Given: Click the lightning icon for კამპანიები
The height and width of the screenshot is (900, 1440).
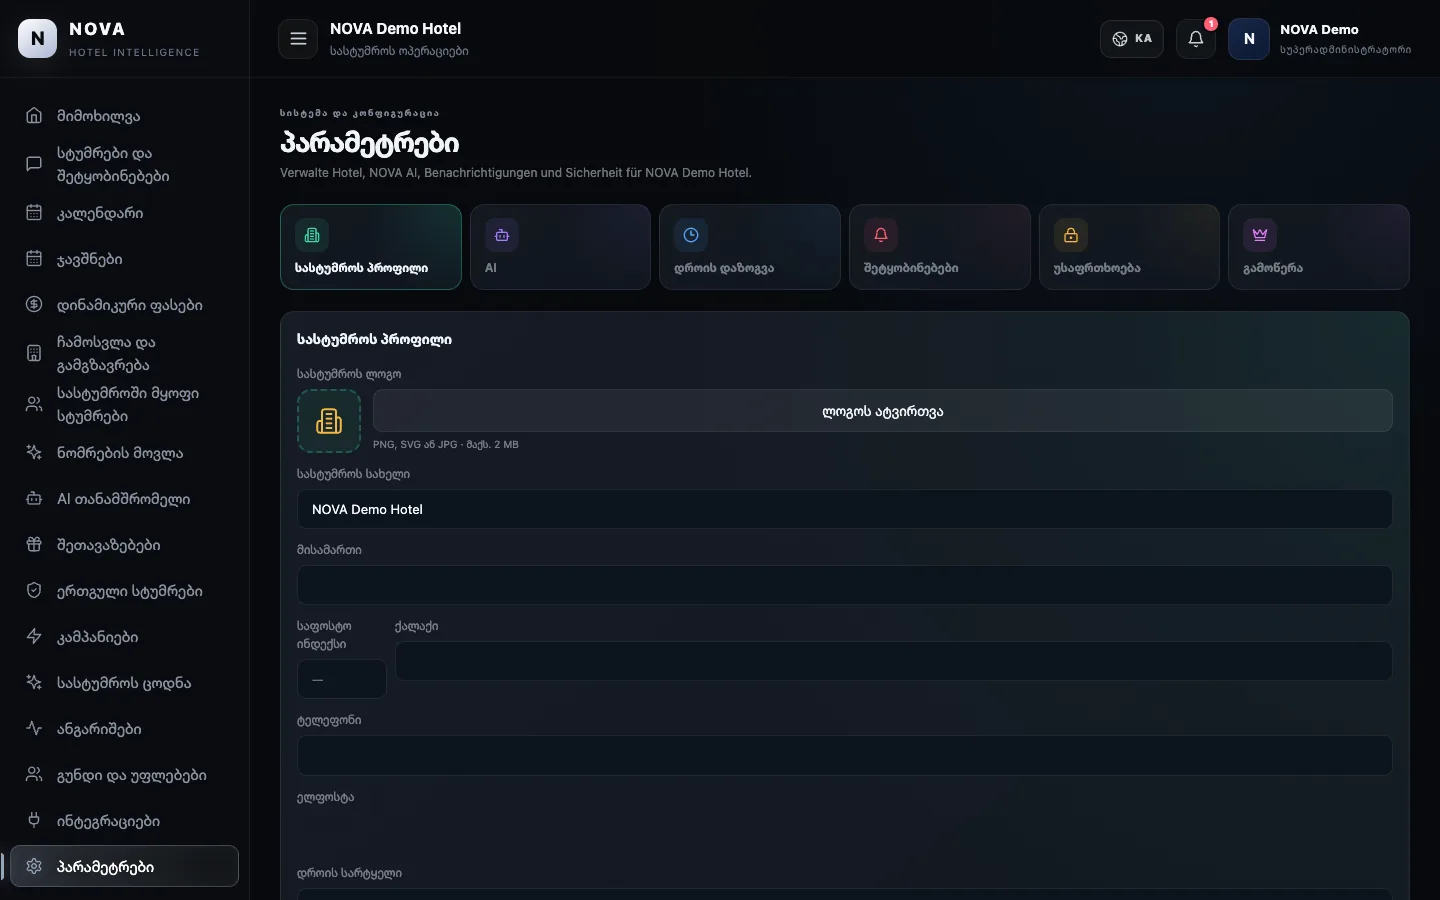Looking at the screenshot, I should [34, 637].
